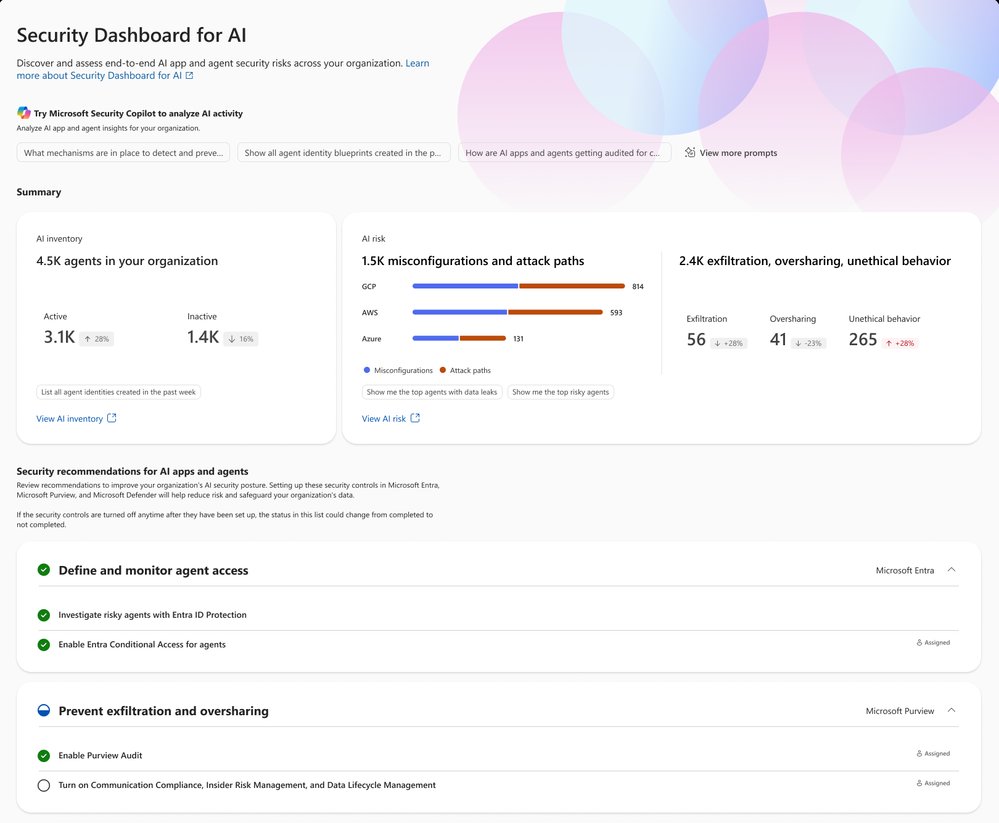The height and width of the screenshot is (823, 999).
Task: Click '1.5K misconfigurations and attack paths' heading
Action: tap(473, 261)
